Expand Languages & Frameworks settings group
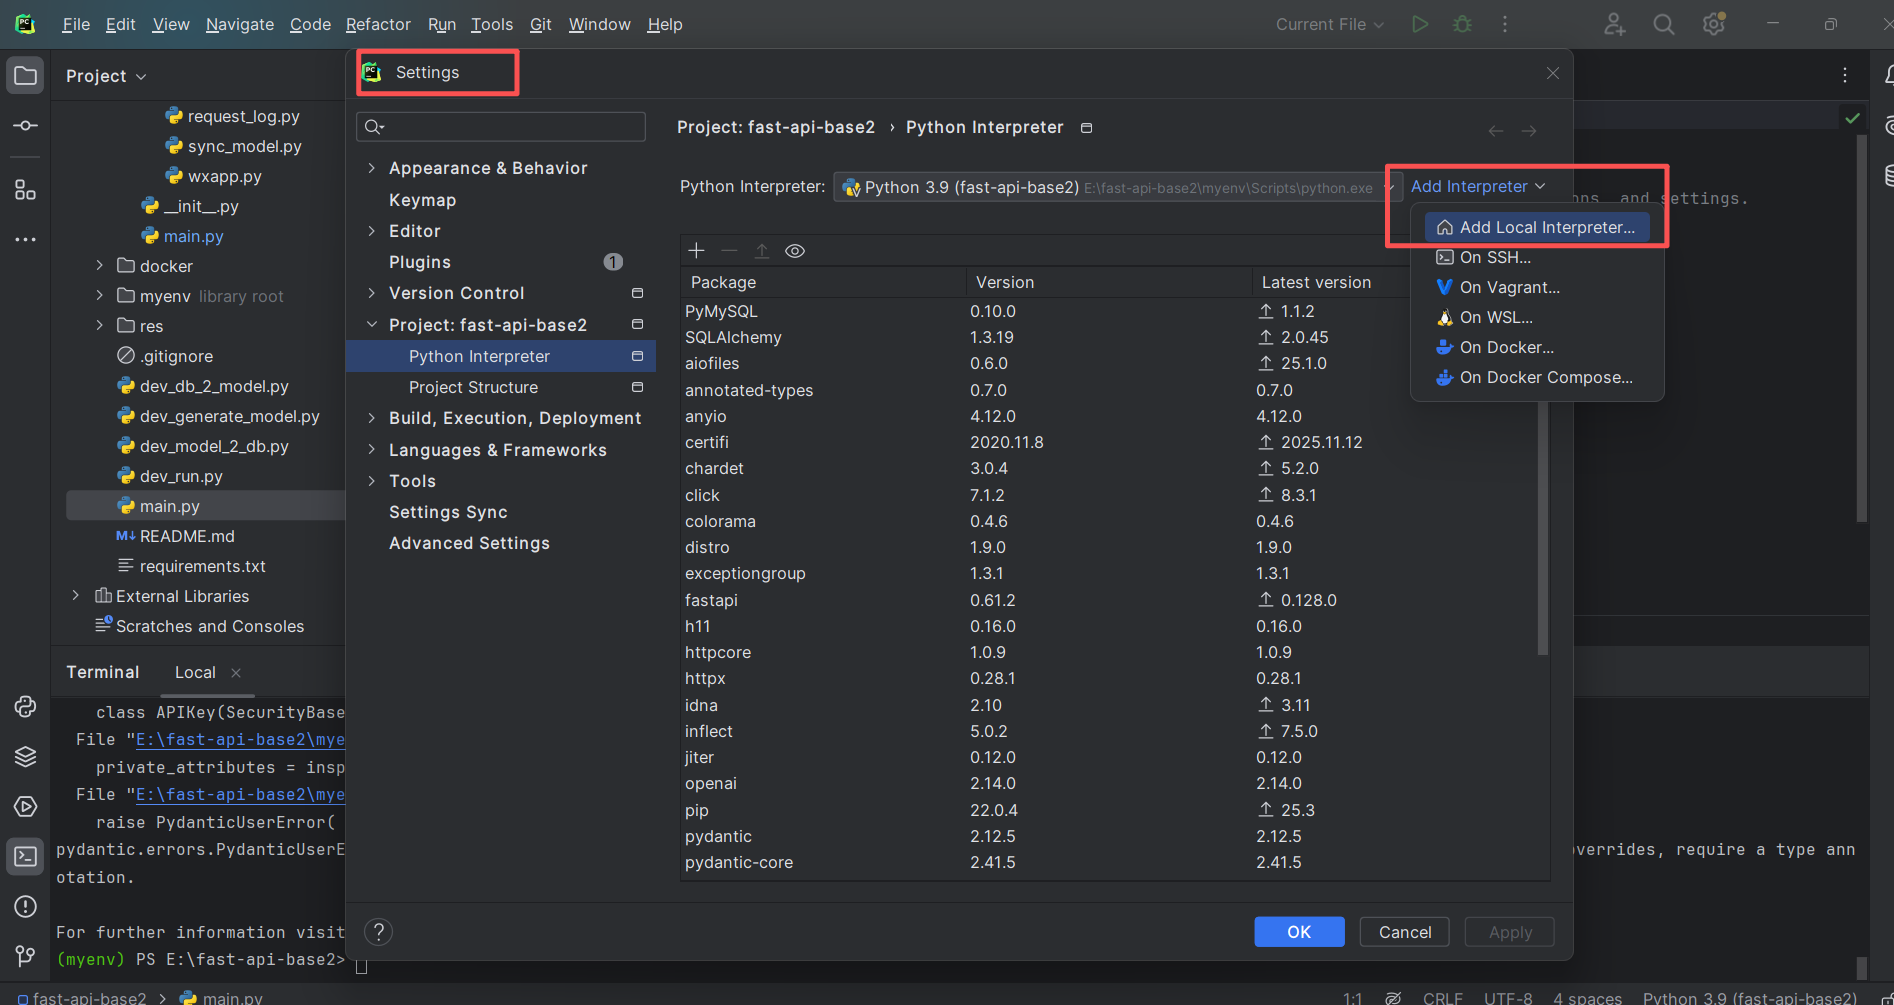The image size is (1894, 1005). pos(372,450)
